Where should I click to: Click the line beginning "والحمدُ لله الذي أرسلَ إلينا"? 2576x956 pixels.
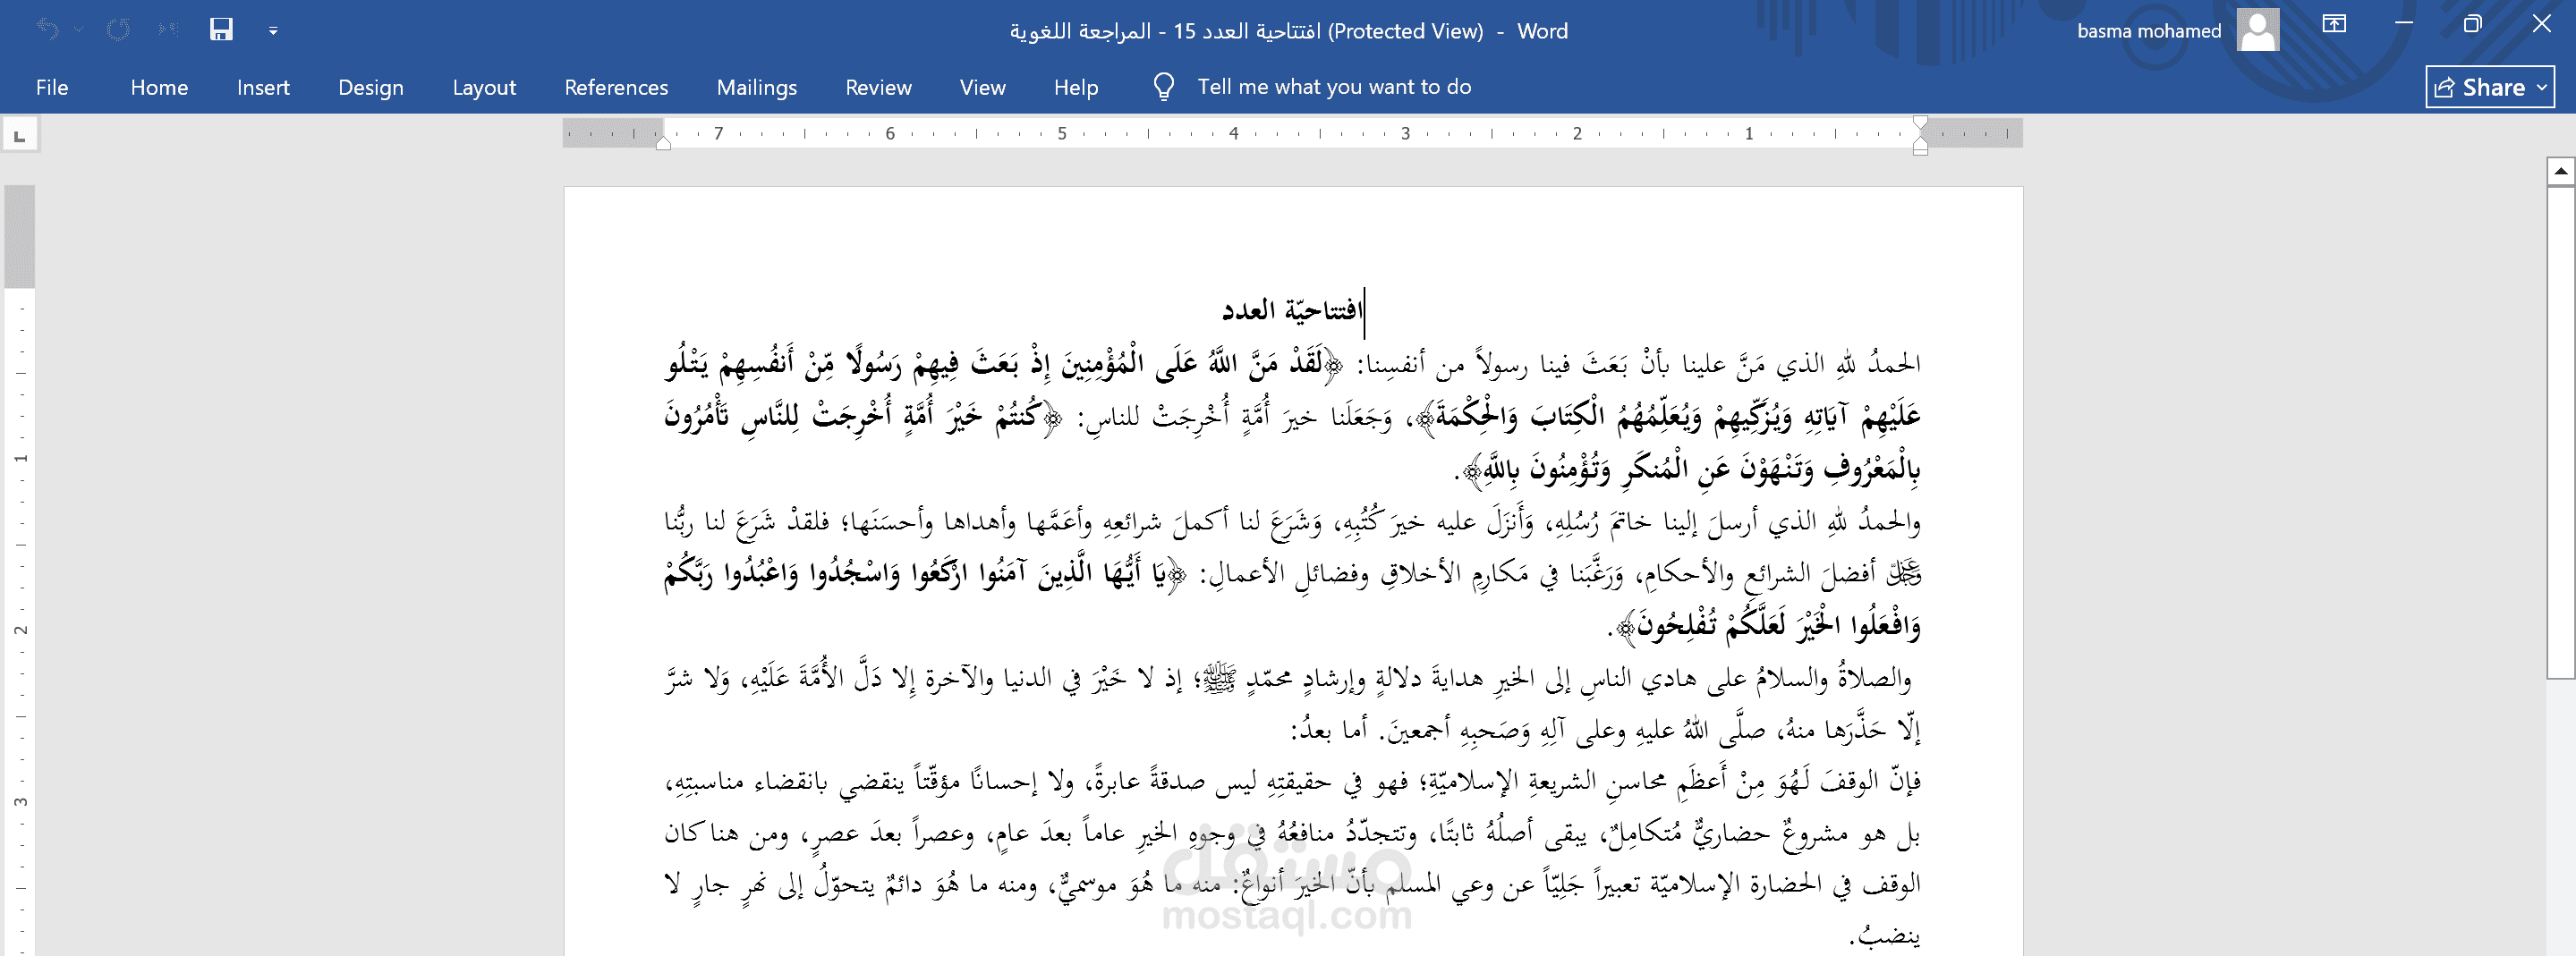tap(1292, 521)
